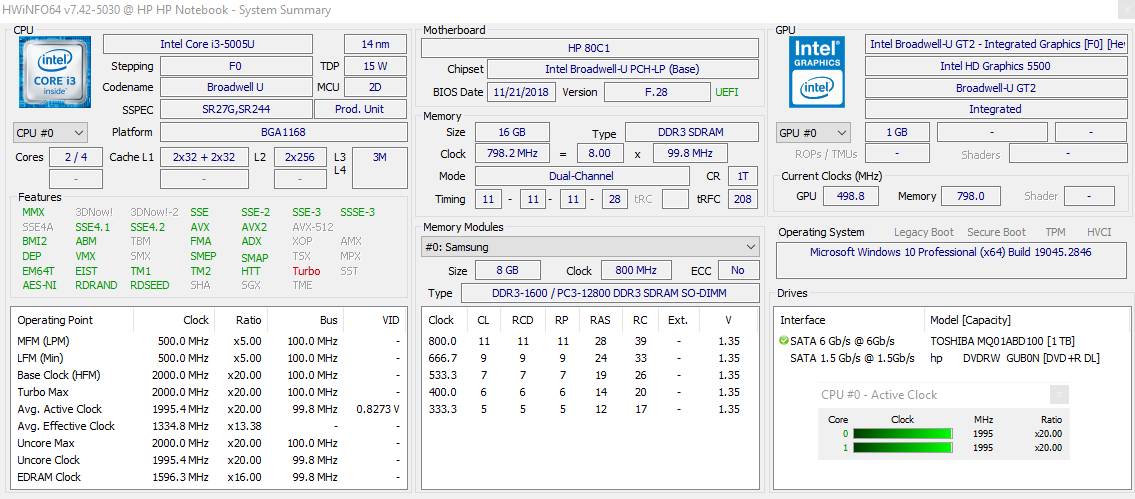Click the memory clock '798.2 MHz' field
This screenshot has height=499, width=1135.
[x=512, y=154]
